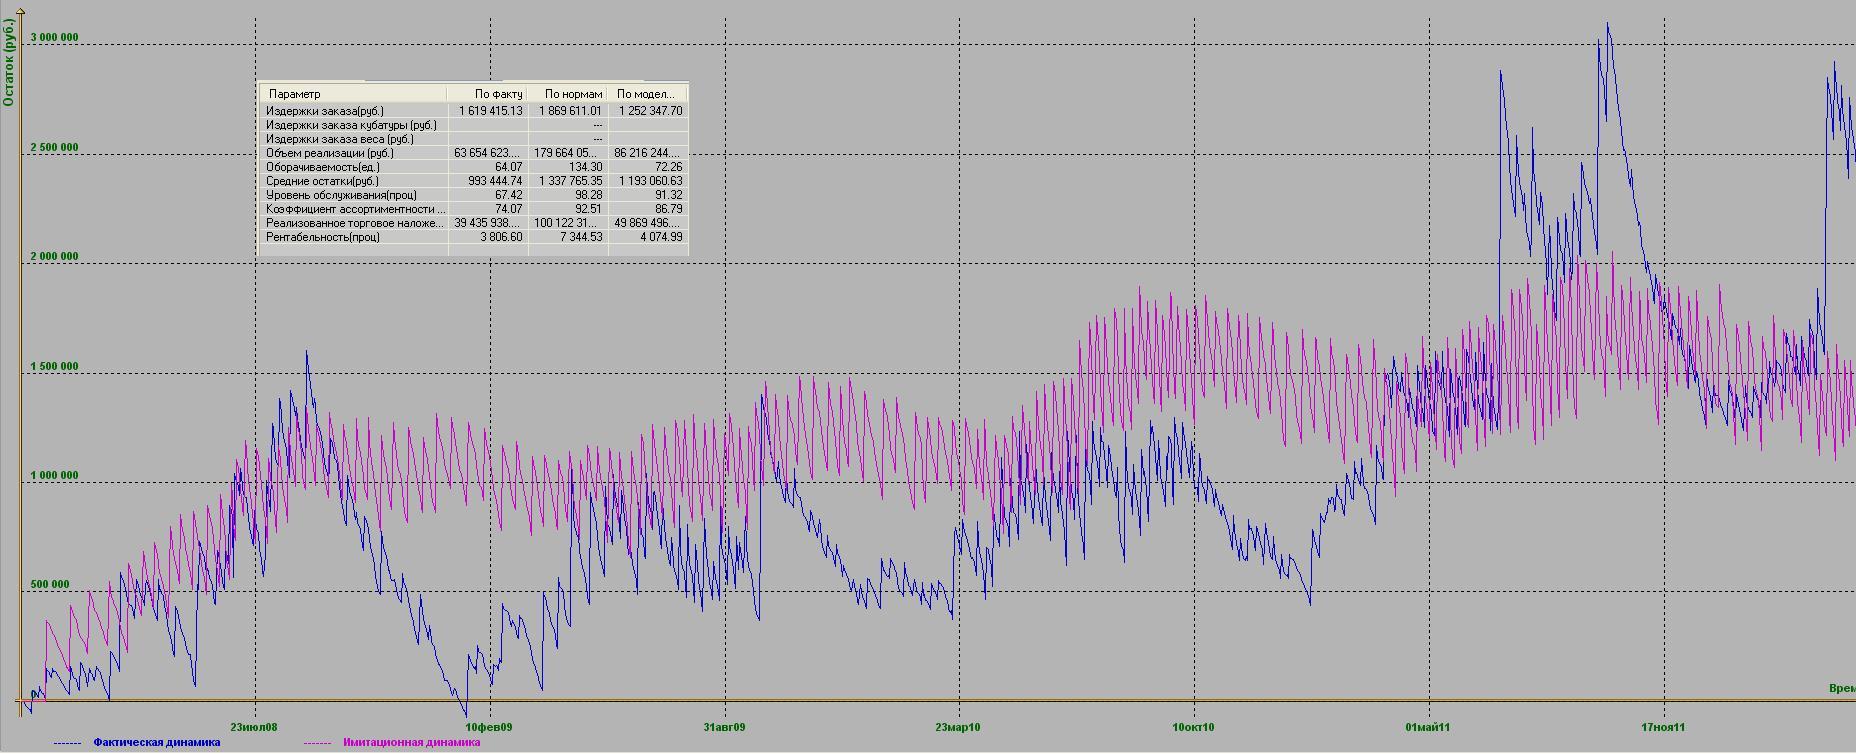
Task: Click the service level value 67.42
Action: click(508, 195)
